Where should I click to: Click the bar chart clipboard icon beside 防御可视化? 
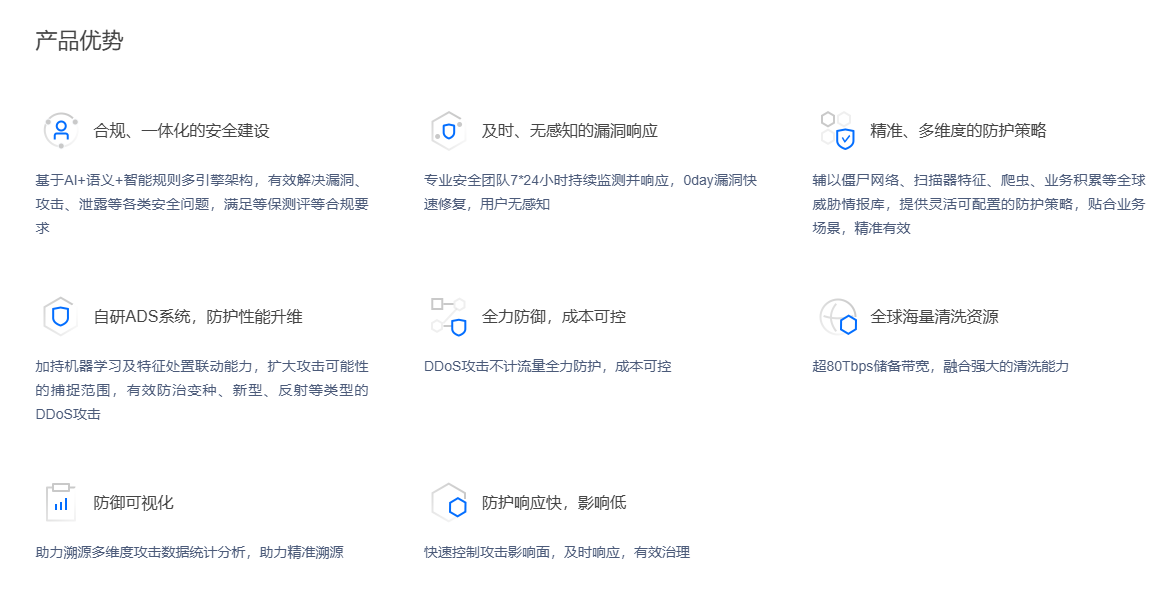click(61, 503)
